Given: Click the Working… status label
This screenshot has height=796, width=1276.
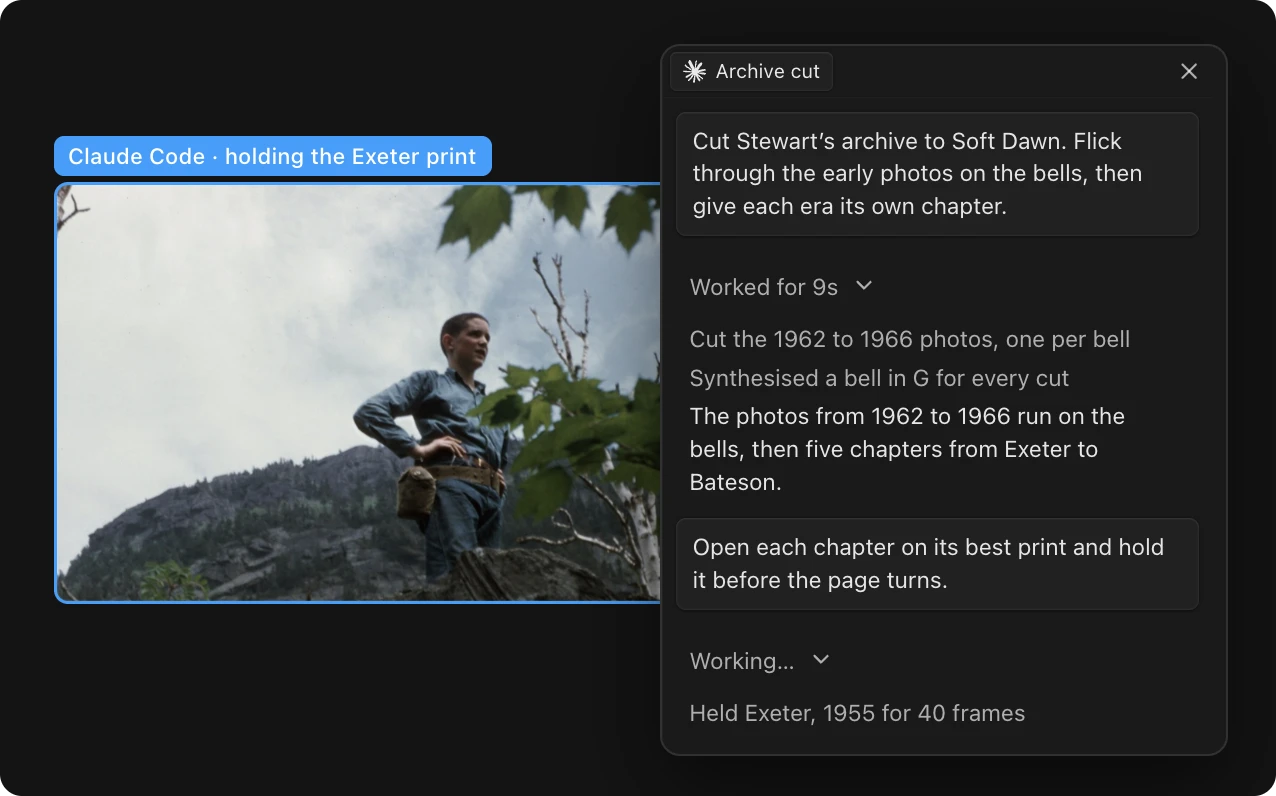Looking at the screenshot, I should pos(742,661).
